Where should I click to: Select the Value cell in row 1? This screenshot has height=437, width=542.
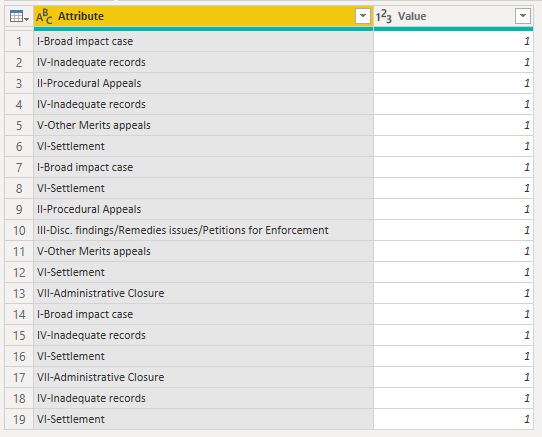click(454, 41)
